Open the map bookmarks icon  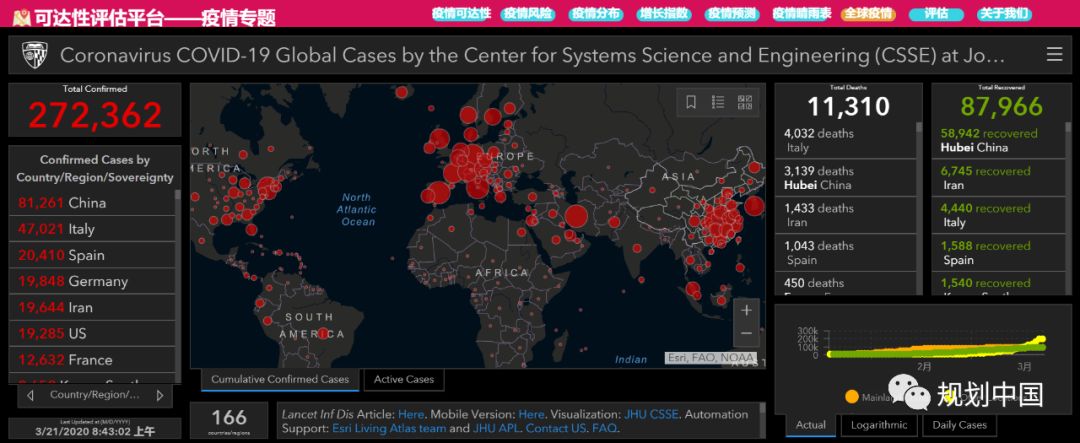click(x=691, y=102)
